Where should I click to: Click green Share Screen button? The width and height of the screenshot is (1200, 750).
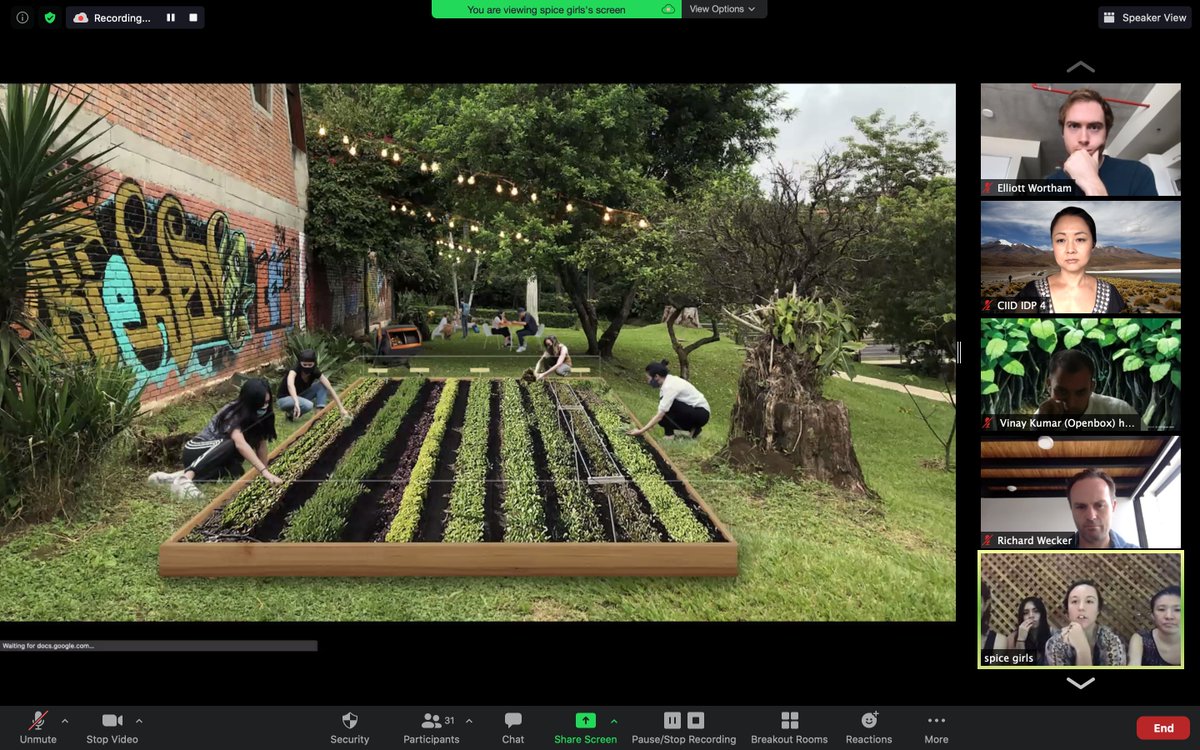(x=585, y=728)
